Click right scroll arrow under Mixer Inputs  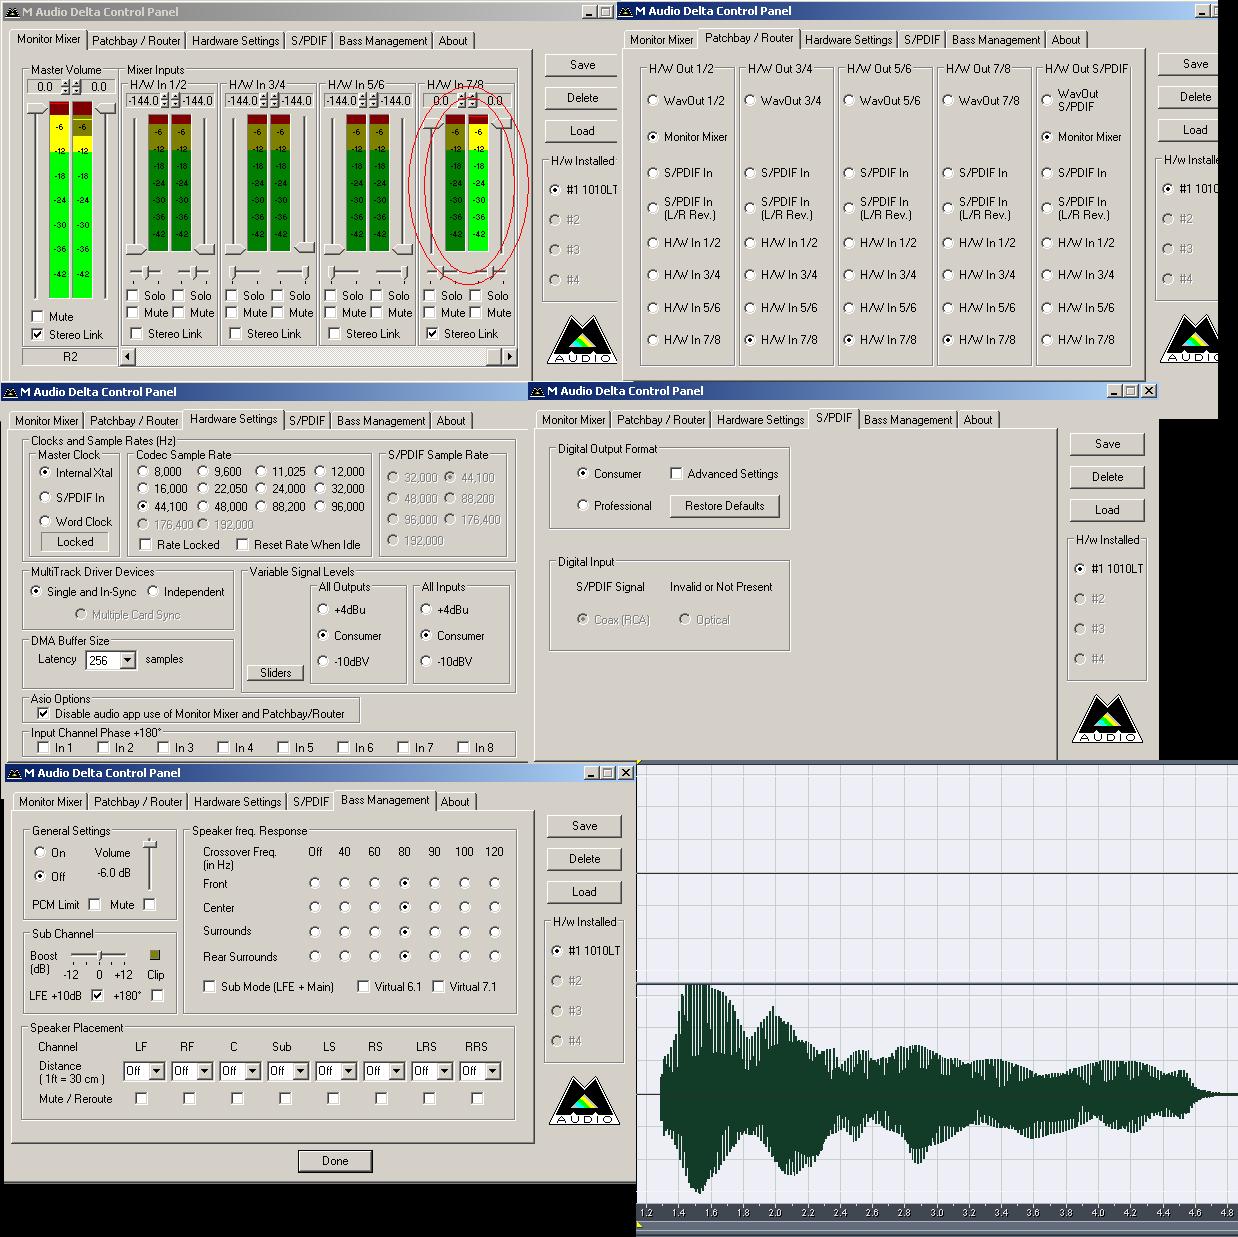pyautogui.click(x=509, y=356)
